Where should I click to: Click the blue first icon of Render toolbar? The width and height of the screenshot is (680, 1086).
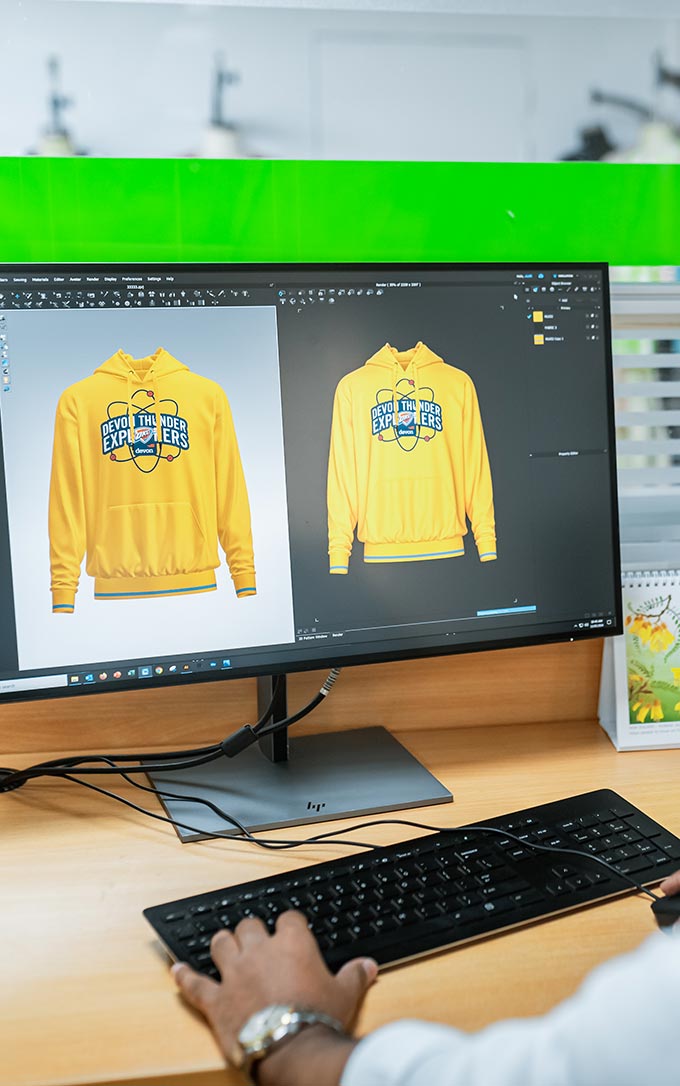(x=281, y=294)
